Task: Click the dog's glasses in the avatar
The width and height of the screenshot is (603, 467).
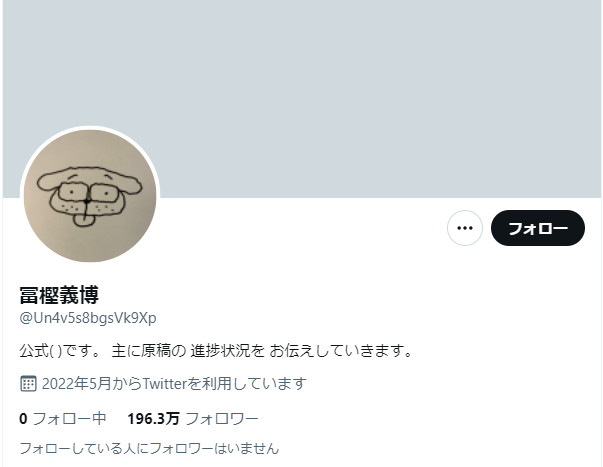Action: 88,192
